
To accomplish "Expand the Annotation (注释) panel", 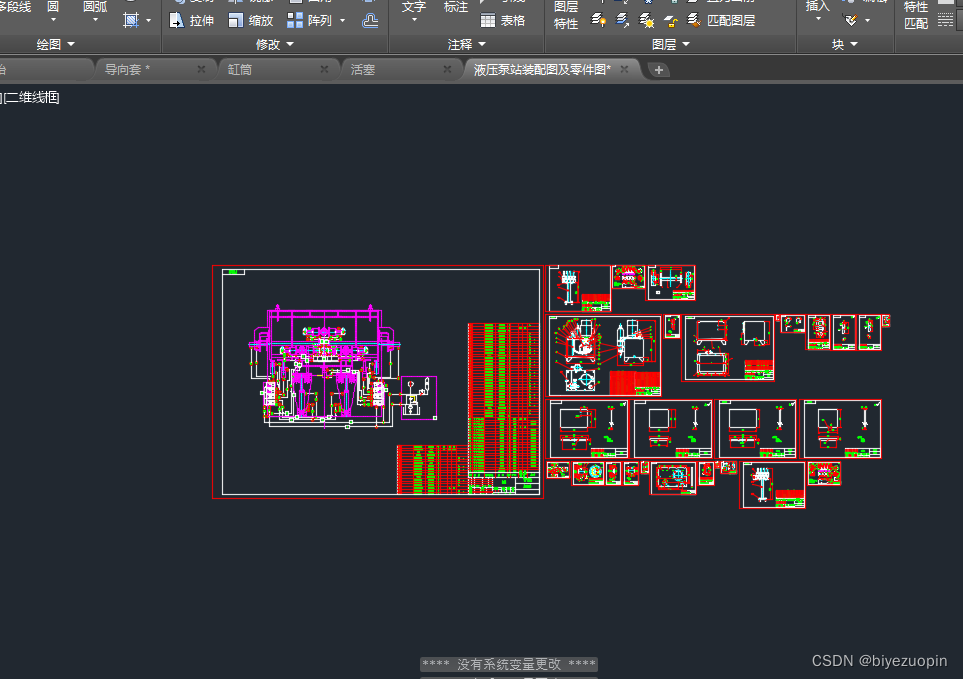I will pos(467,44).
